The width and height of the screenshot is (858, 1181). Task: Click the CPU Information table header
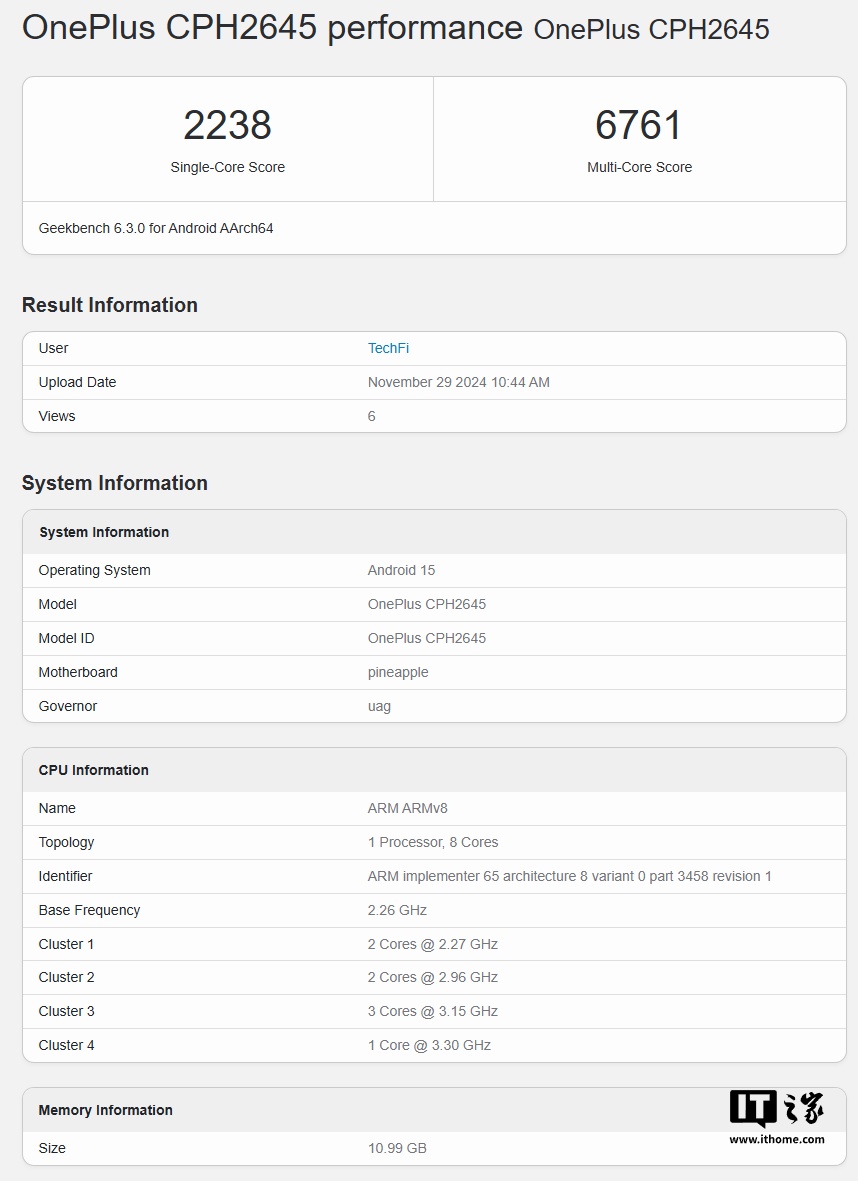(93, 770)
